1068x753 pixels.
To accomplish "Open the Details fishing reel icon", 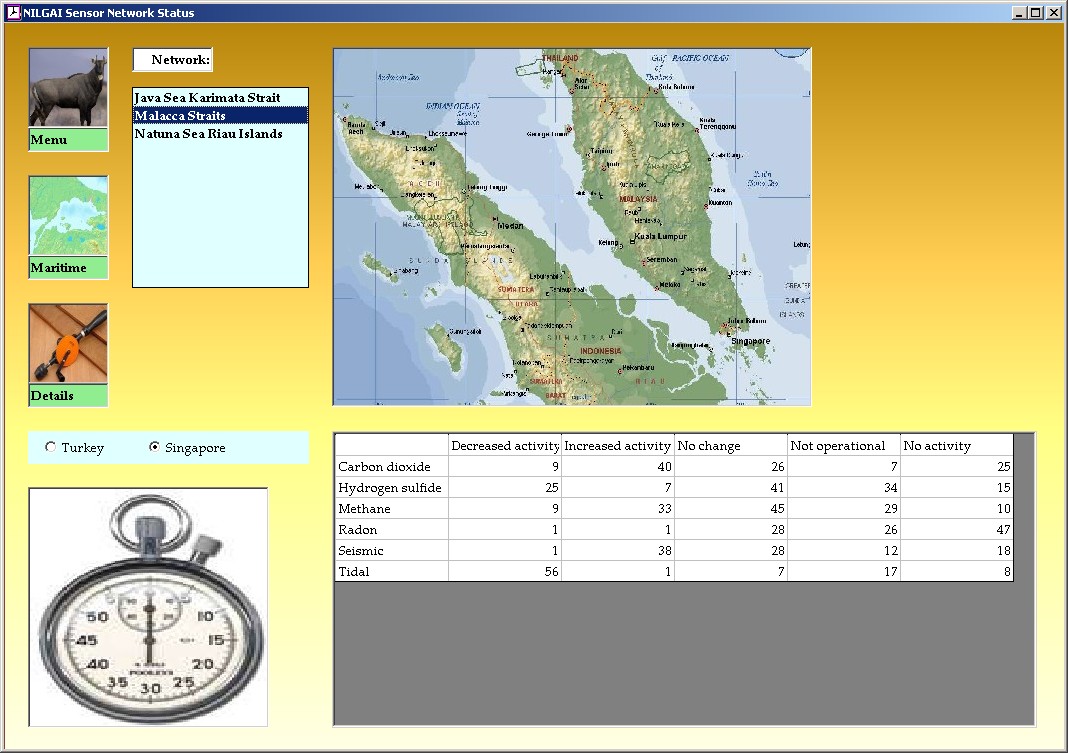I will pos(68,344).
